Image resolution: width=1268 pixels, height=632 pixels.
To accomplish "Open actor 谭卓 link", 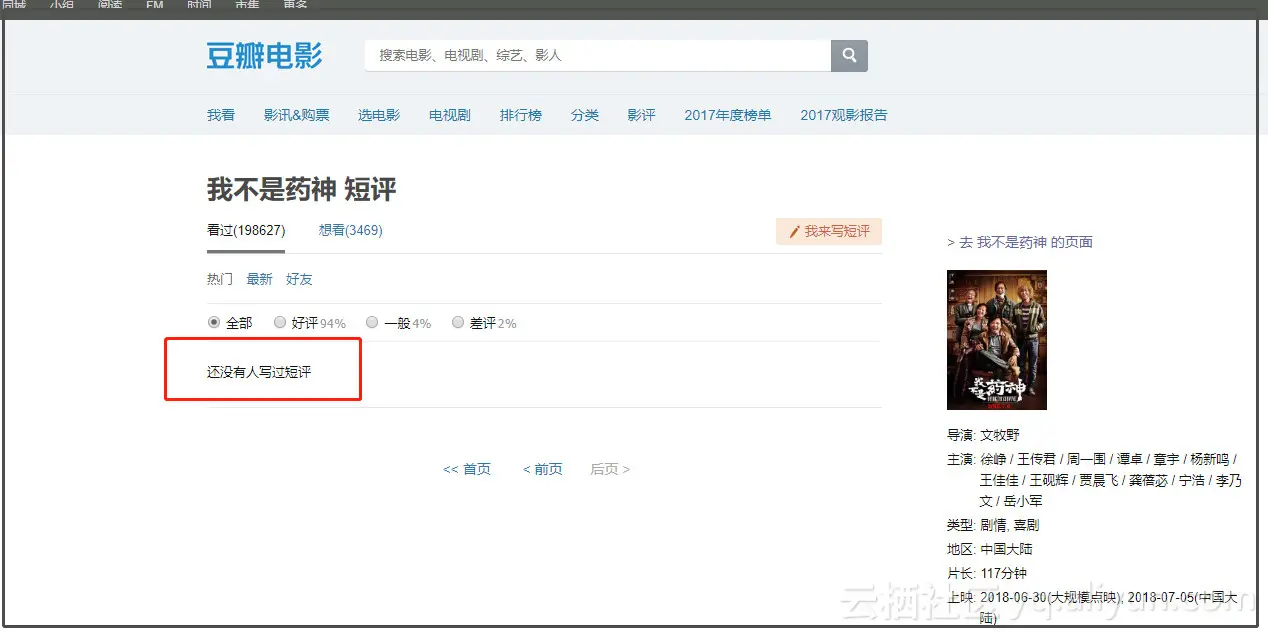I will [1130, 459].
